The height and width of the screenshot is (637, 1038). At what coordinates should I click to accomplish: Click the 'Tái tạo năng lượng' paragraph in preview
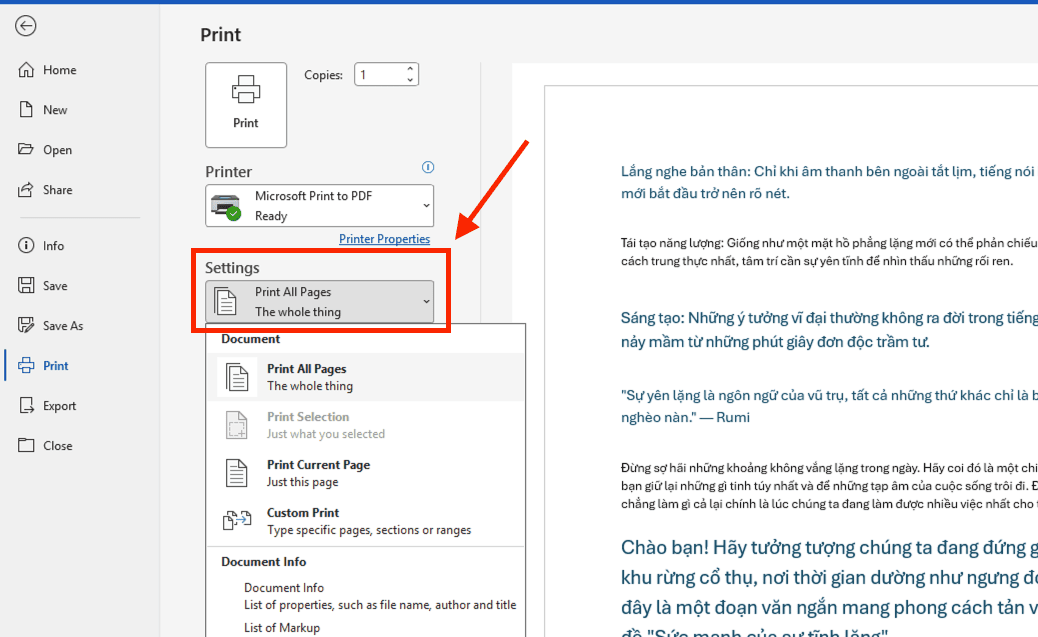(x=829, y=252)
